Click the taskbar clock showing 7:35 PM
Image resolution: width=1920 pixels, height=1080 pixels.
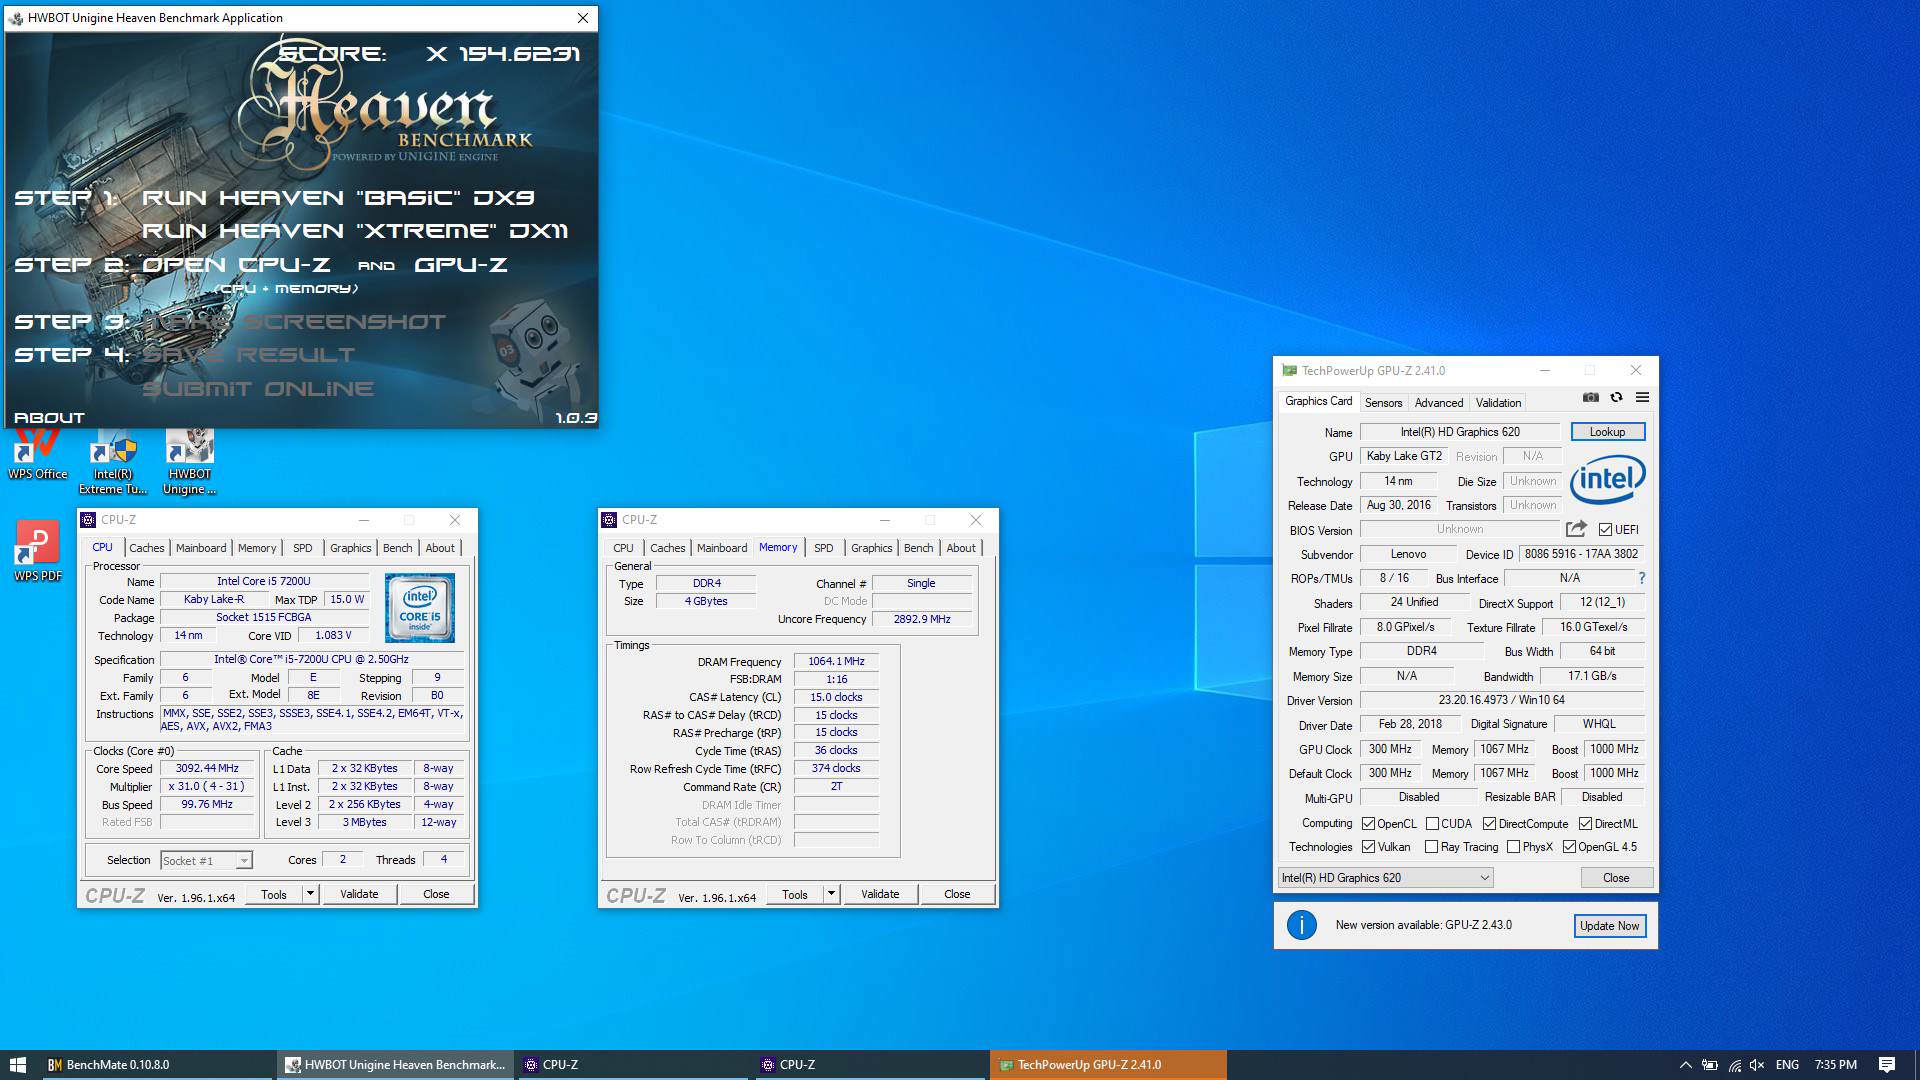(x=1835, y=1065)
